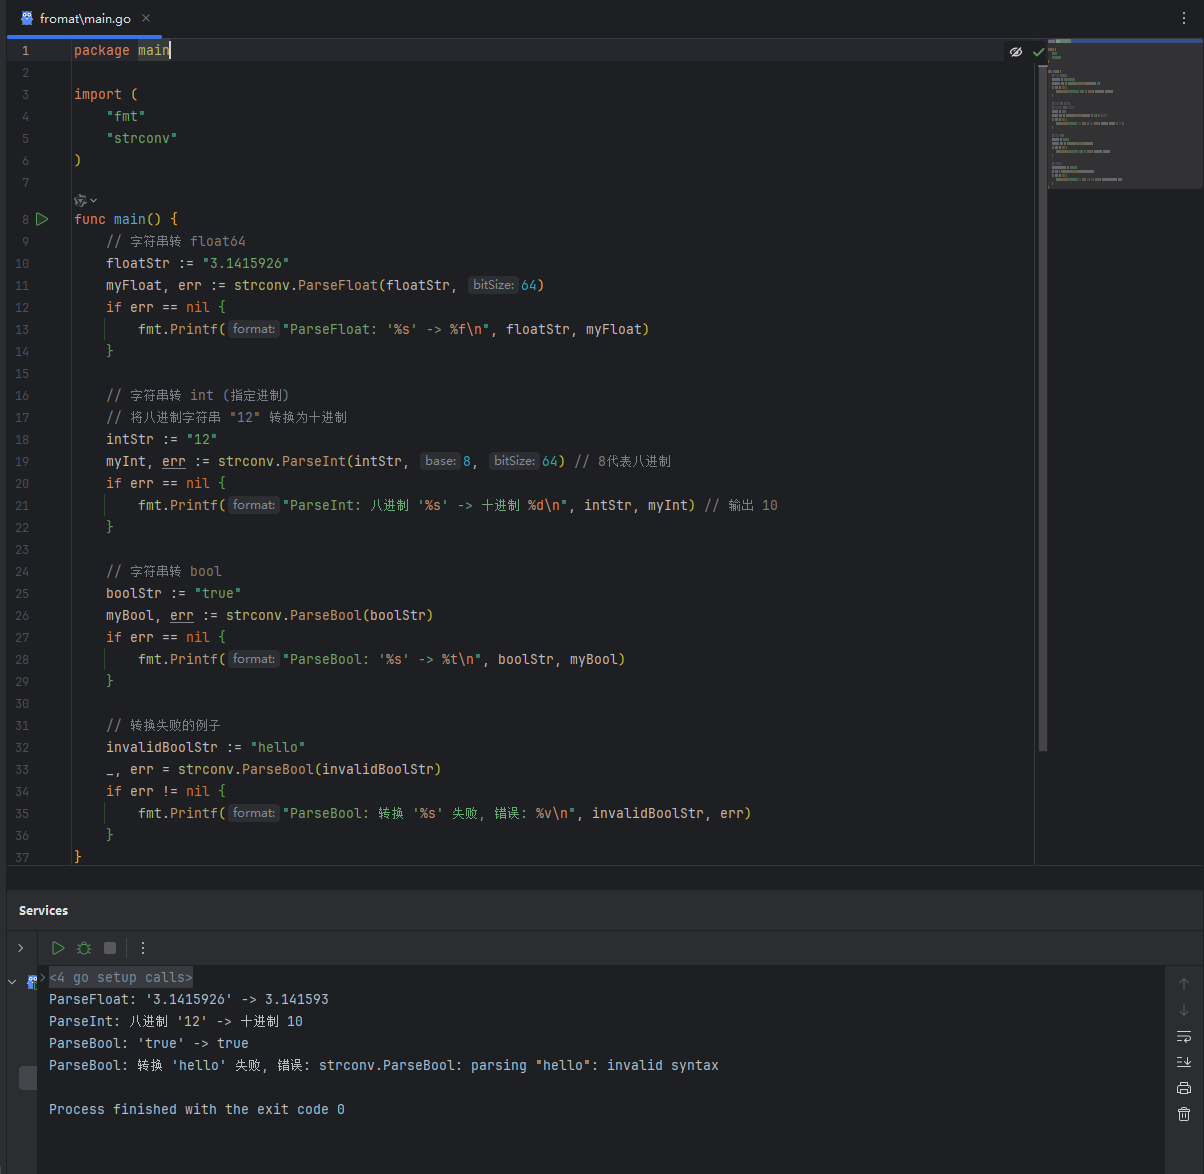Click the "fmt" import string
Image resolution: width=1204 pixels, height=1174 pixels.
click(126, 116)
